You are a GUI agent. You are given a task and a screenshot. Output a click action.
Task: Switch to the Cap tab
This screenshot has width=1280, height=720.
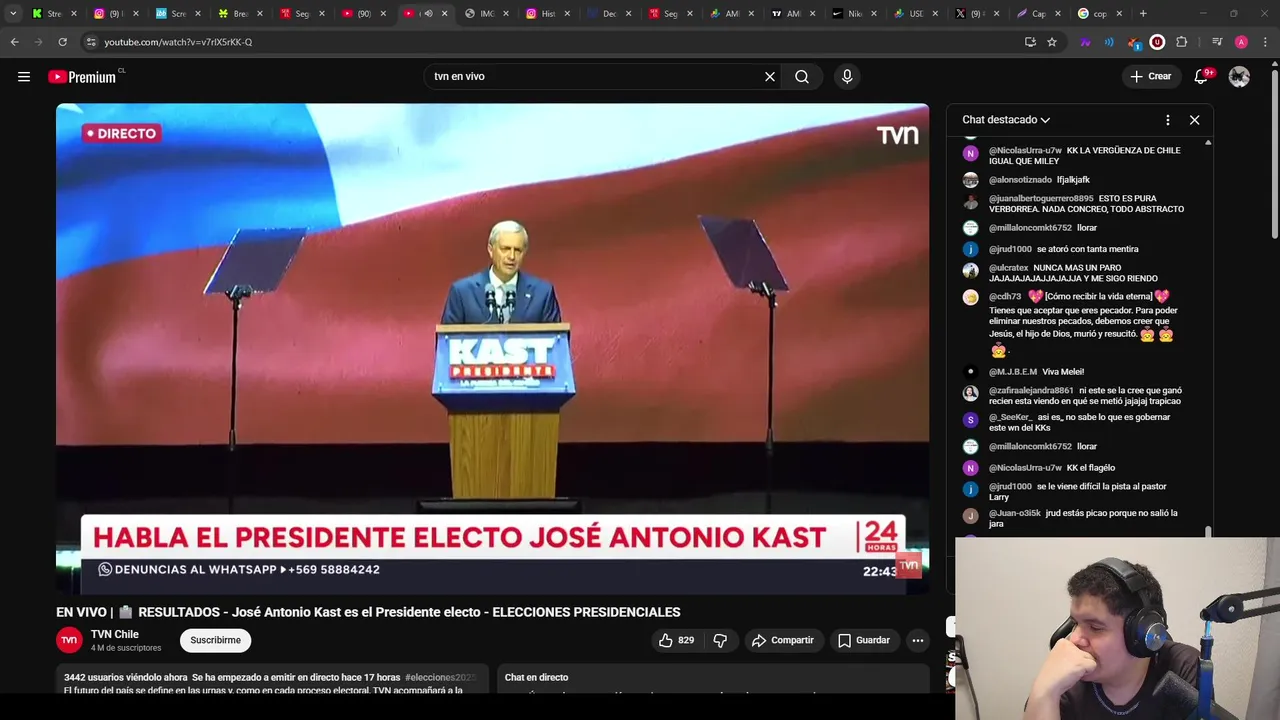(1038, 14)
